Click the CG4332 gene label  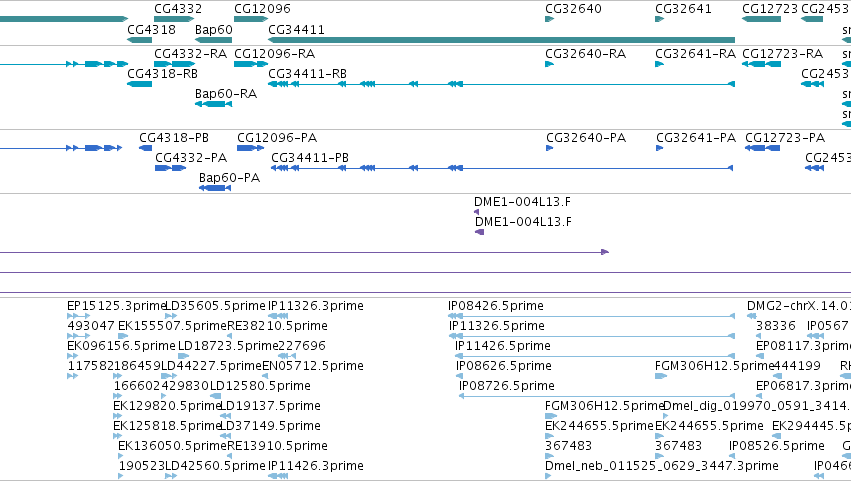click(x=178, y=9)
